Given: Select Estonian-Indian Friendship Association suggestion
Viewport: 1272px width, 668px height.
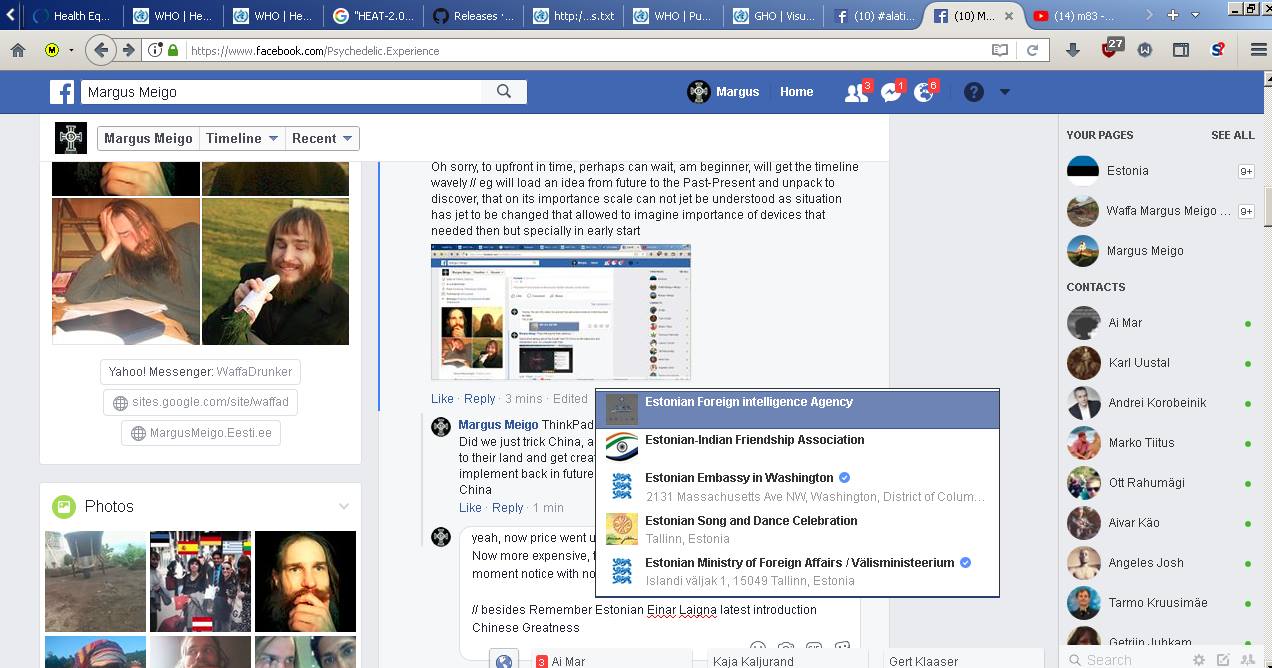Looking at the screenshot, I should 797,446.
